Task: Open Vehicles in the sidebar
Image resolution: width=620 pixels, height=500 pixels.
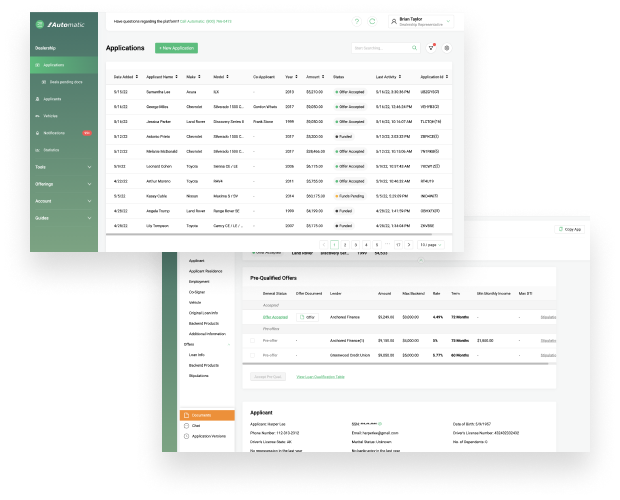Action: [50, 116]
